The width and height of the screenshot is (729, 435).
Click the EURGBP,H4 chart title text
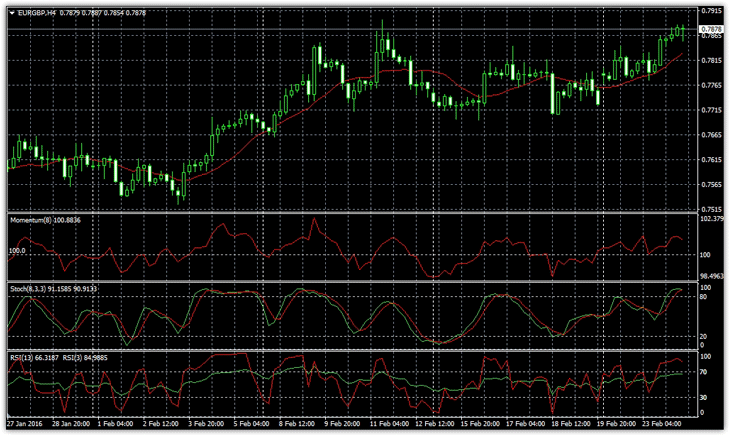click(38, 13)
